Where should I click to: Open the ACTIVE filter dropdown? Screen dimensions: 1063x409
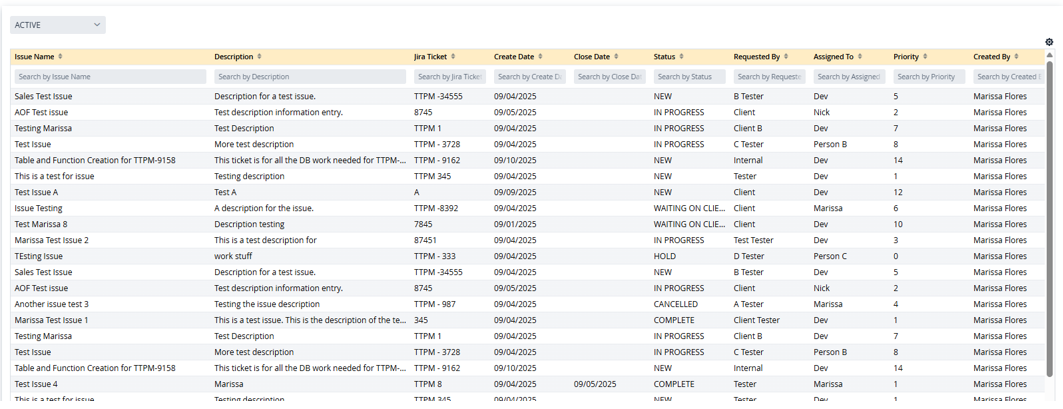[58, 25]
